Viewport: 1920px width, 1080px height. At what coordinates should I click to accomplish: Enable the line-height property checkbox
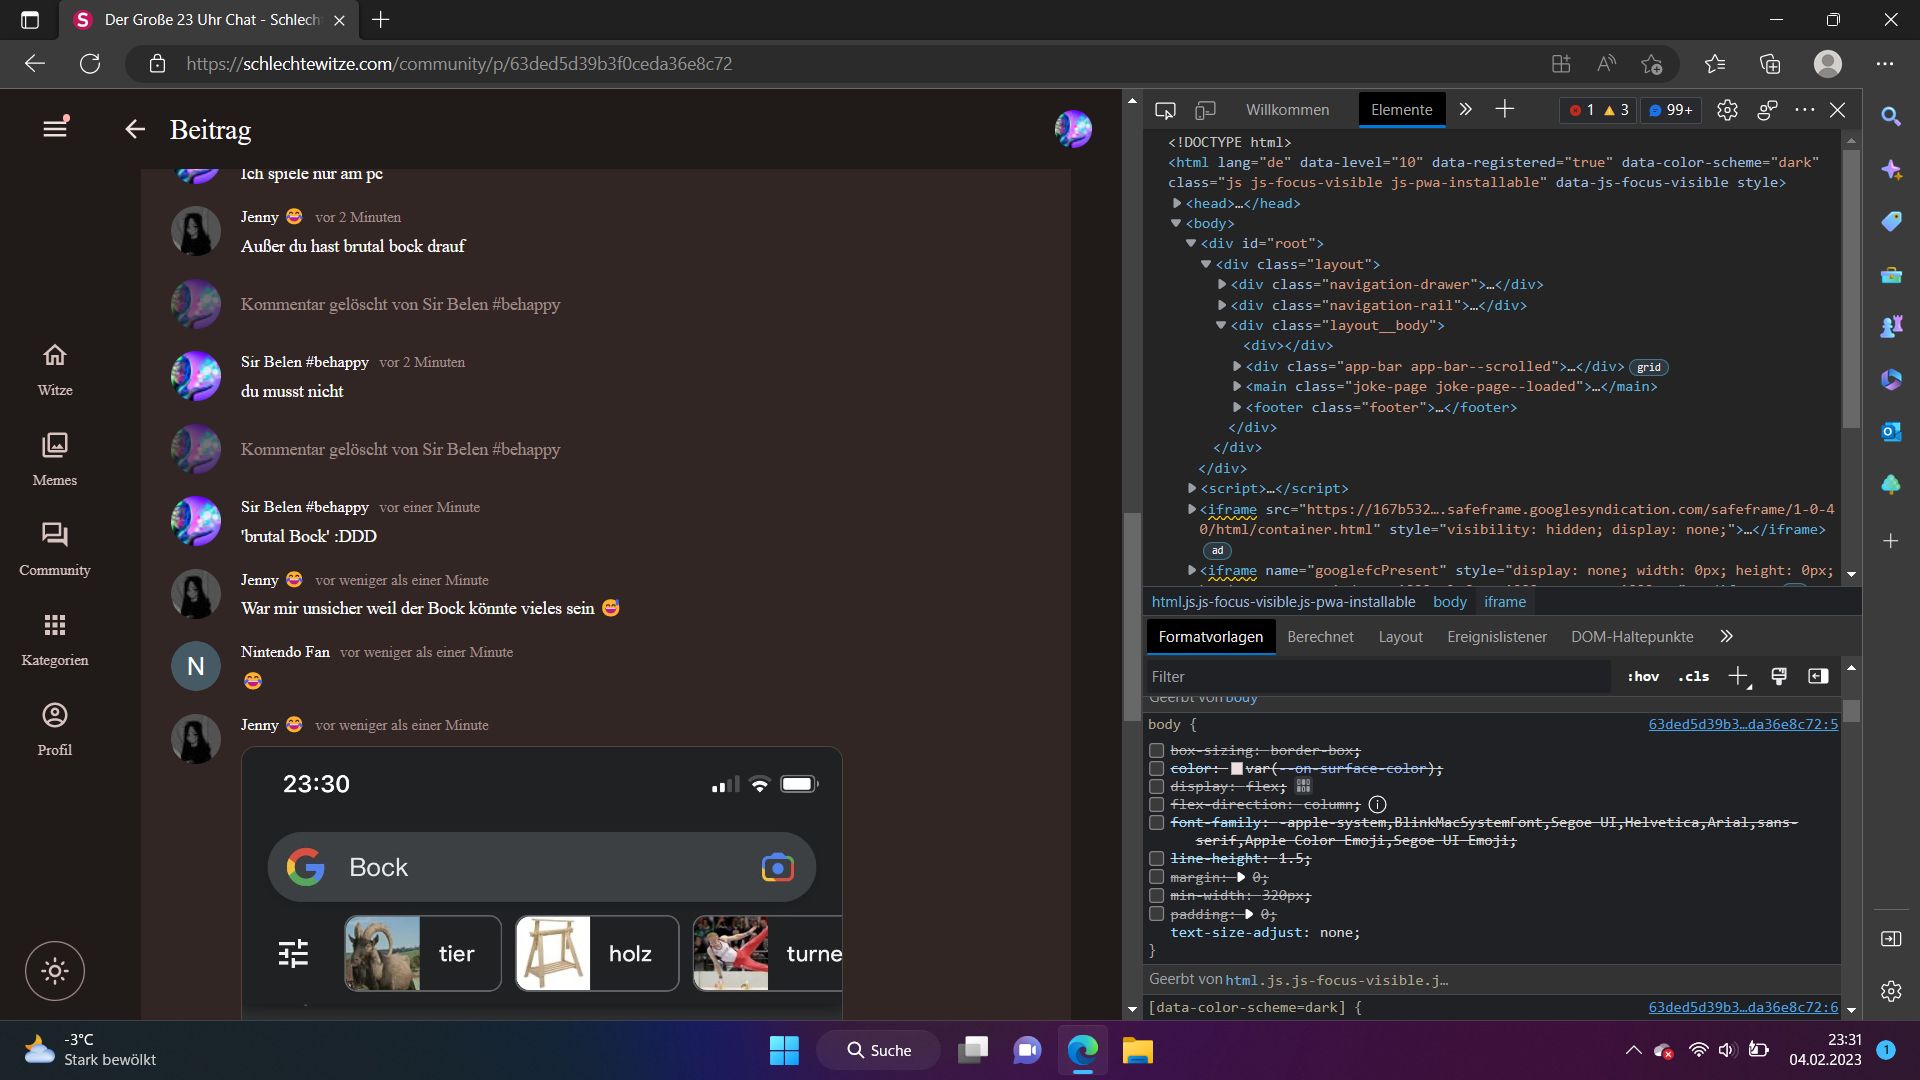1157,858
